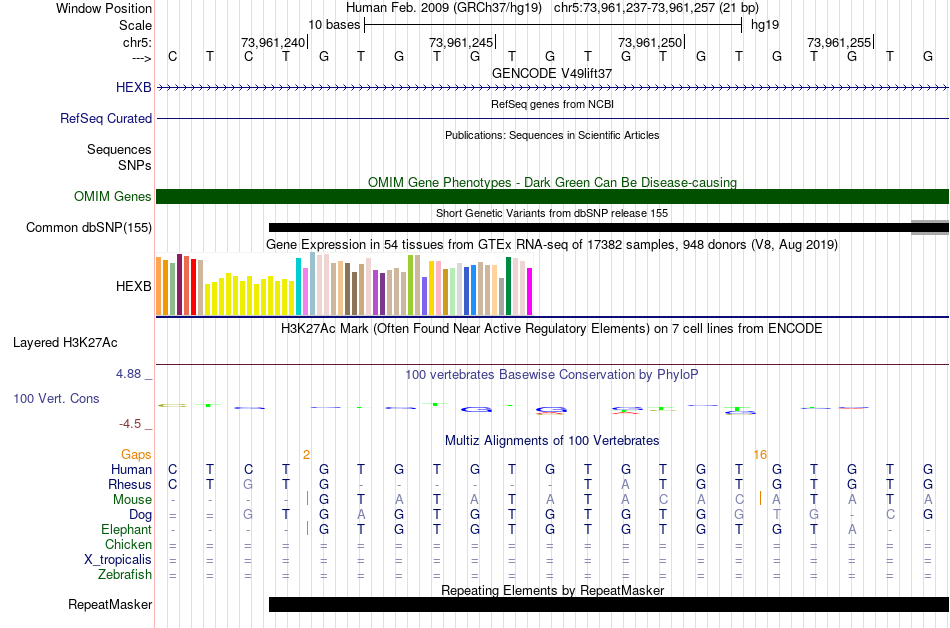Viewport: 950px width, 628px height.
Task: Open GENCODE V49lift37 track title
Action: (x=552, y=73)
